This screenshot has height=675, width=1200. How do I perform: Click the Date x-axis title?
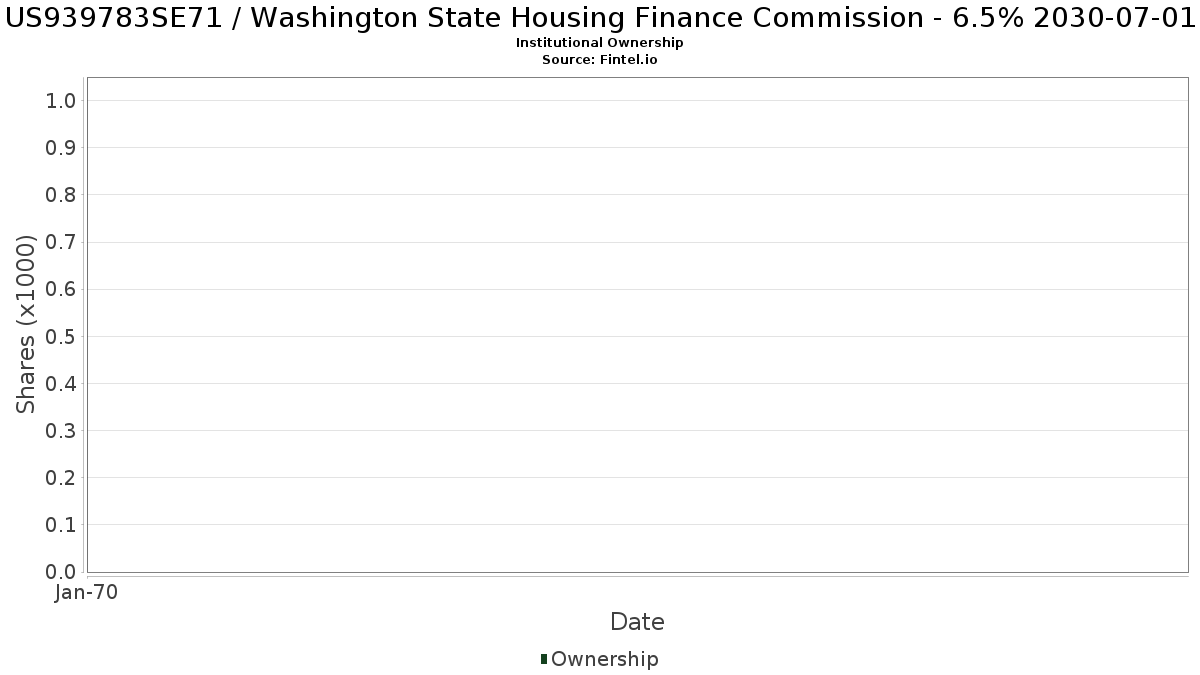point(637,622)
